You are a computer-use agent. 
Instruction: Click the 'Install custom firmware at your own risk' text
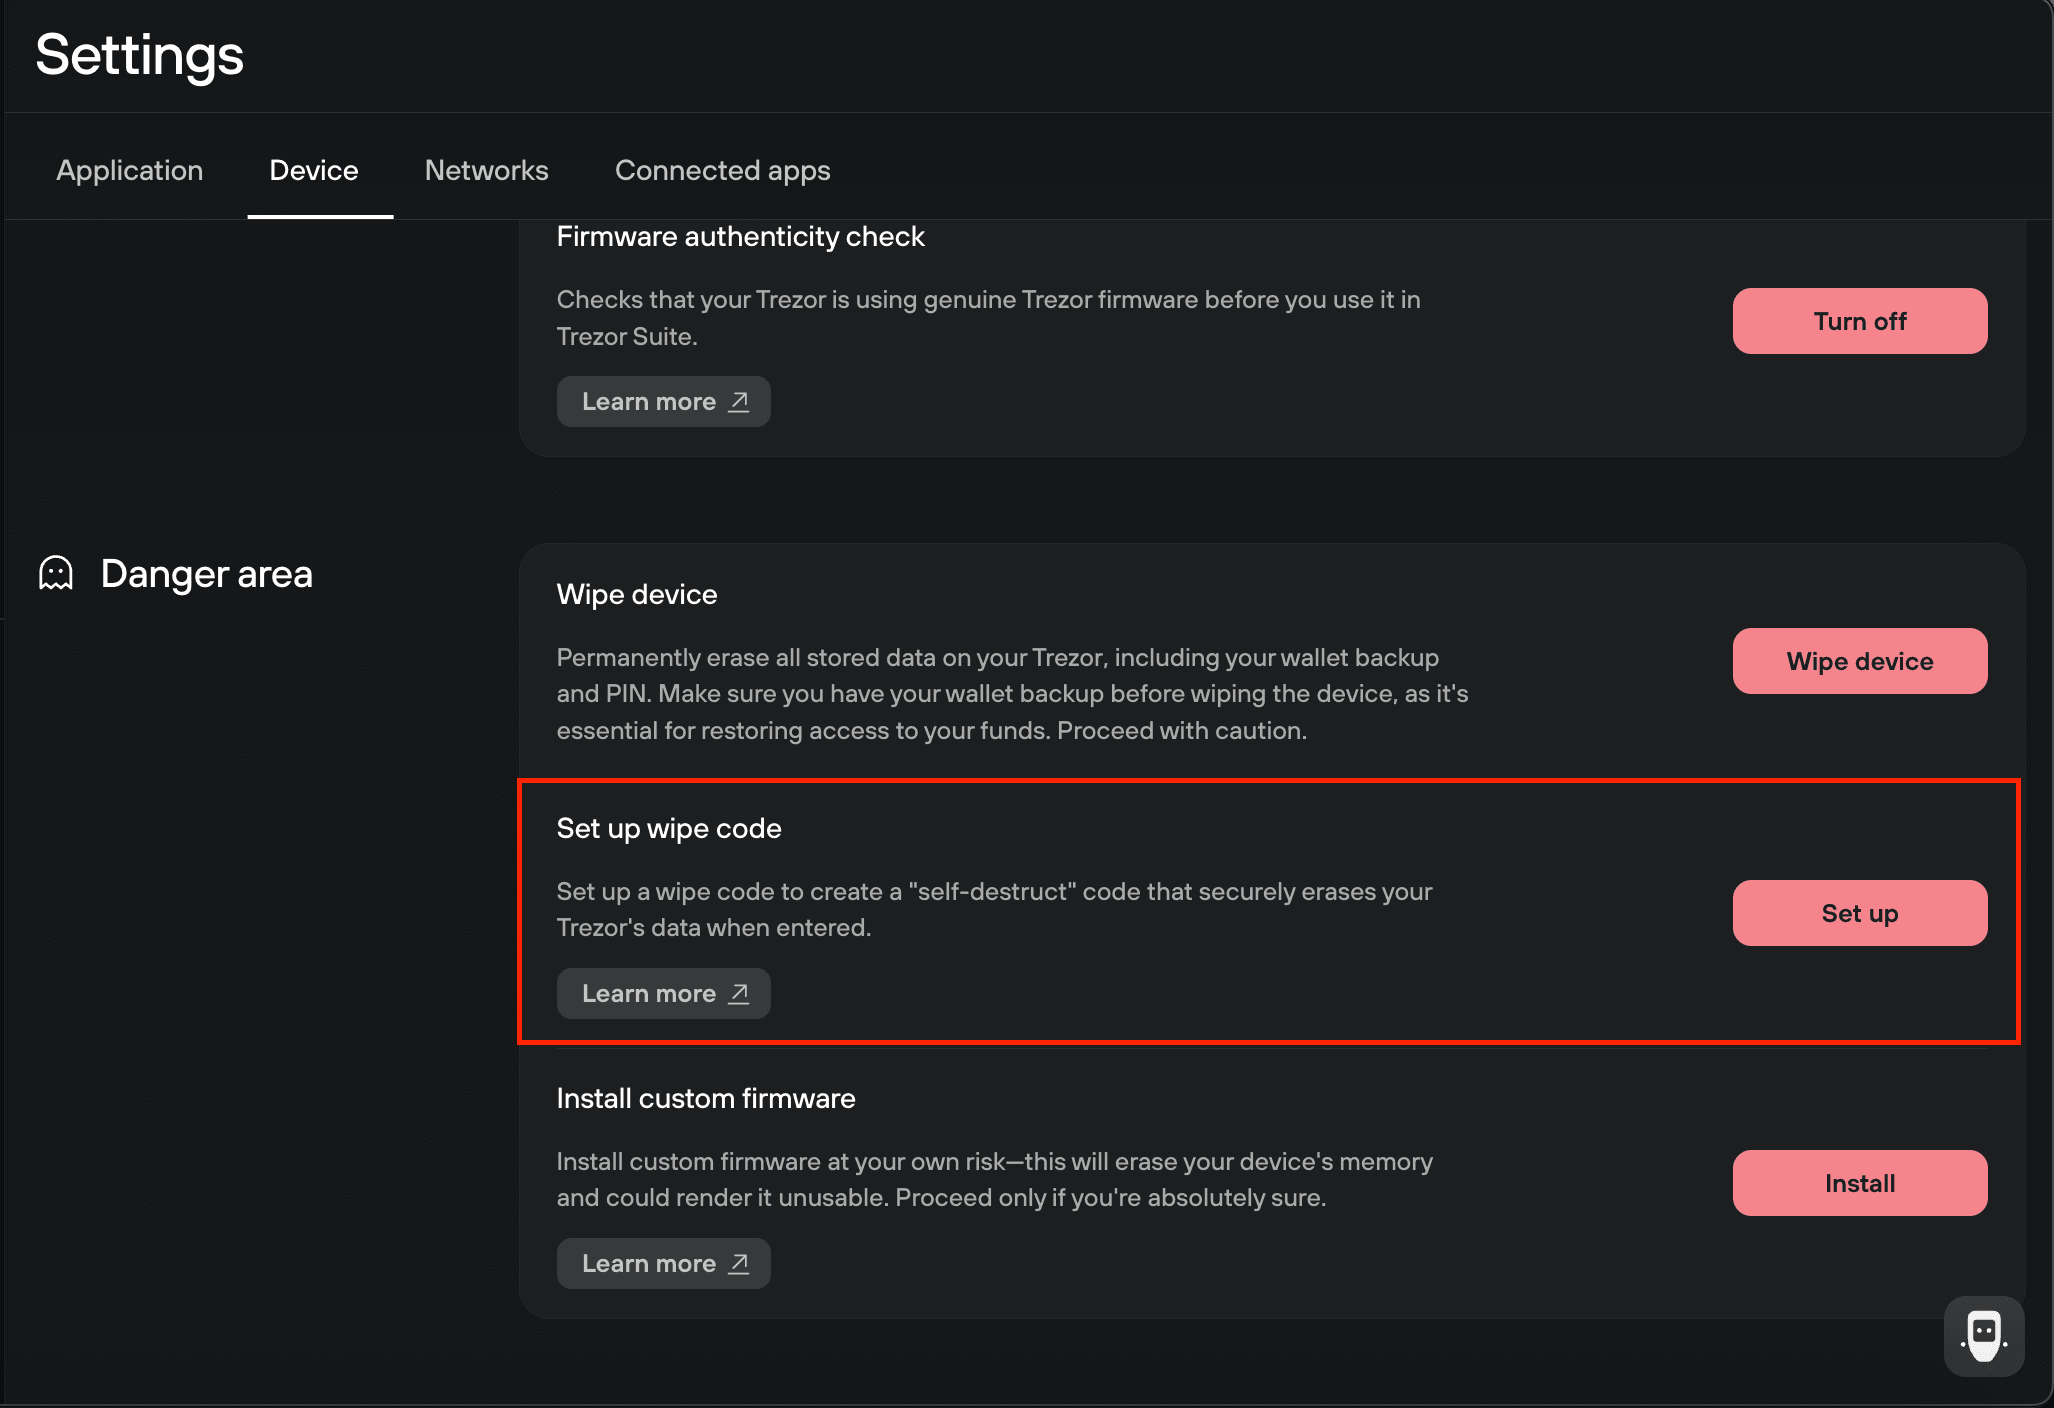click(995, 1179)
